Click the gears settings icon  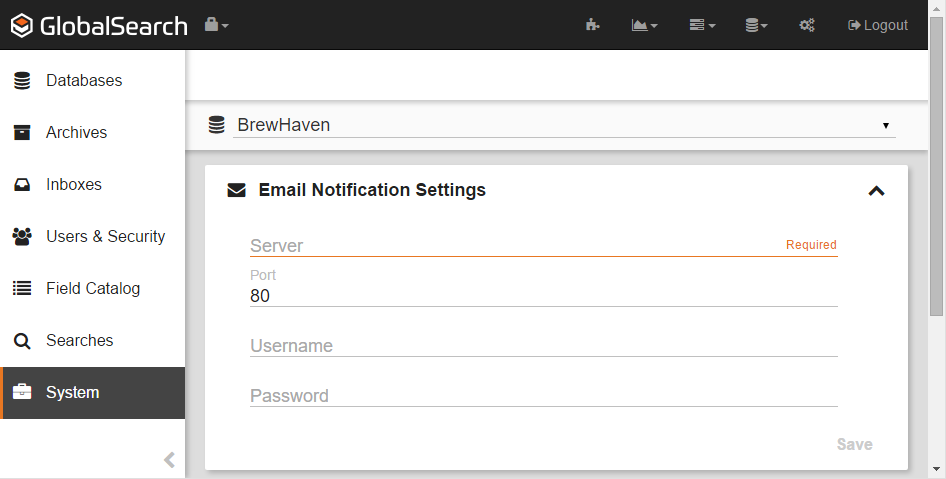tap(807, 25)
